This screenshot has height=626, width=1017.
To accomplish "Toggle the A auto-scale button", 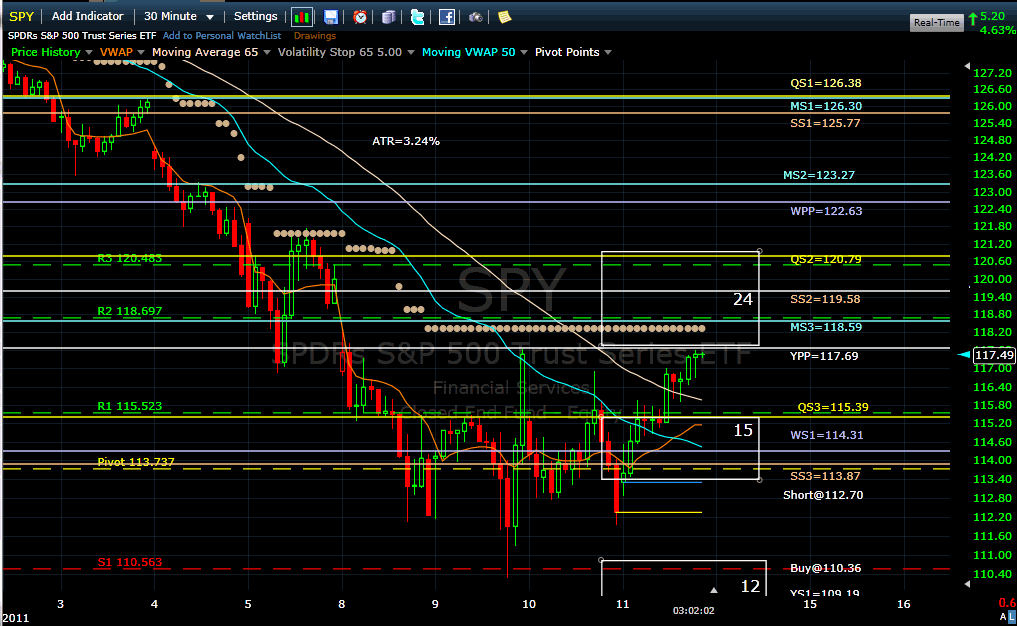I will 1003,616.
